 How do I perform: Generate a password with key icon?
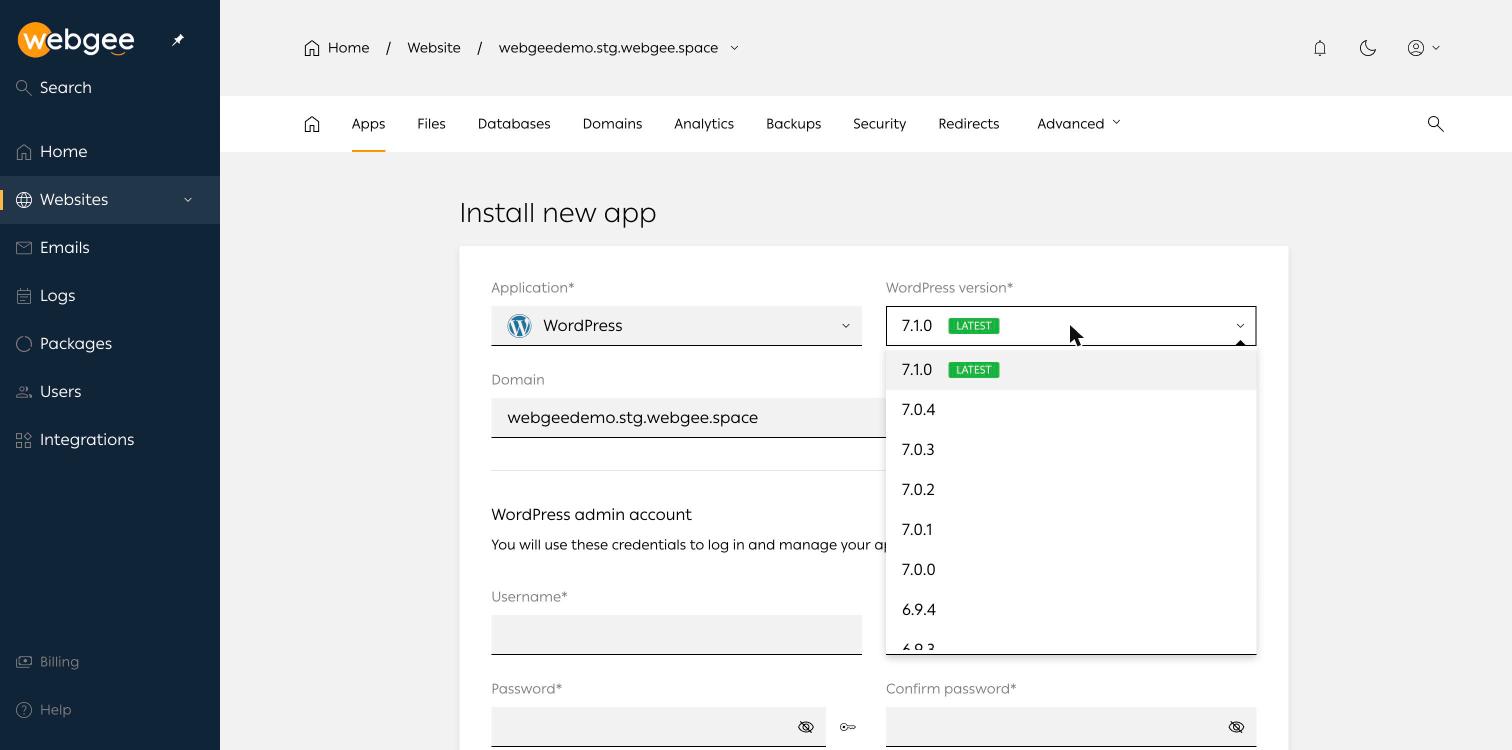(848, 727)
